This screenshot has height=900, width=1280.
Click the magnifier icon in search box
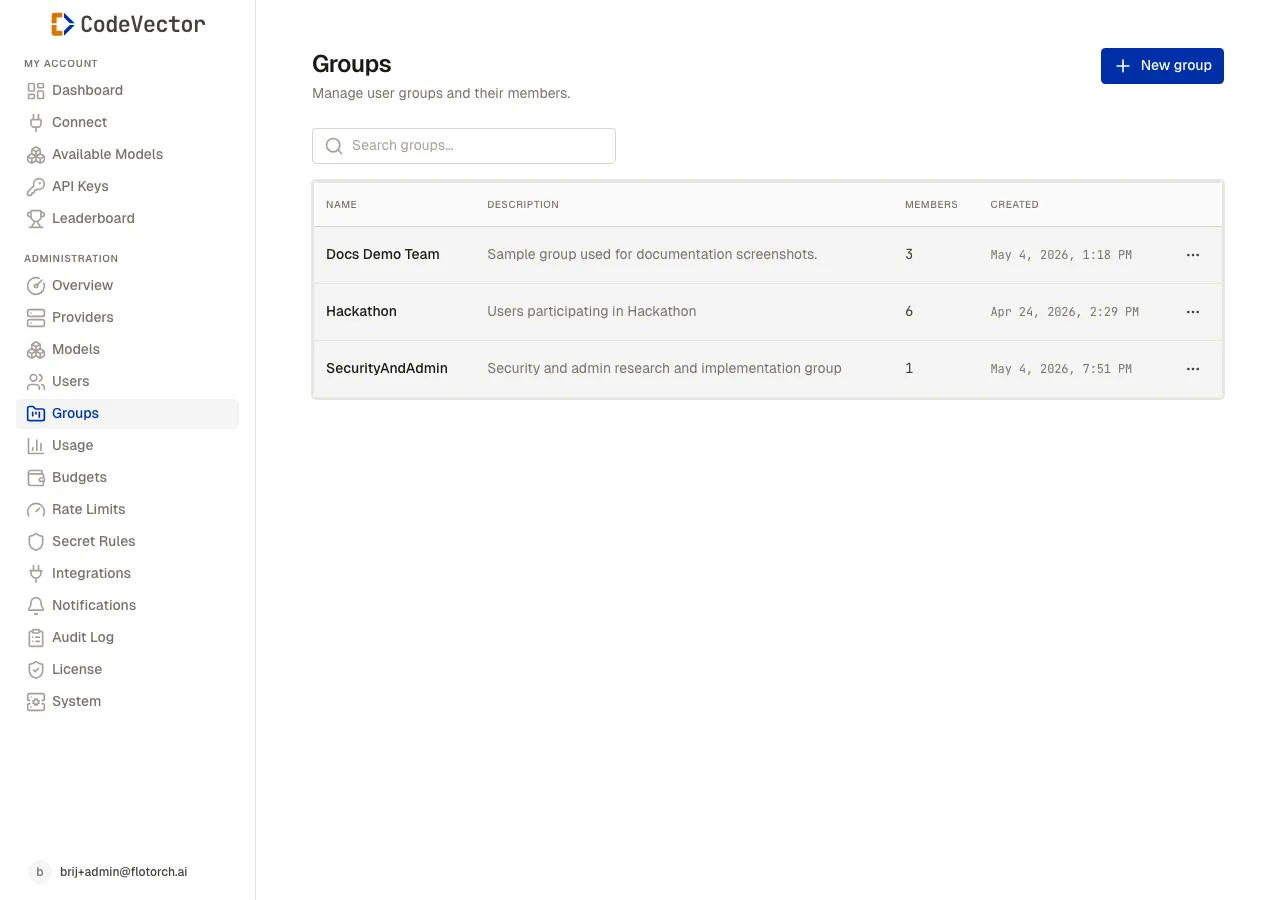(334, 146)
